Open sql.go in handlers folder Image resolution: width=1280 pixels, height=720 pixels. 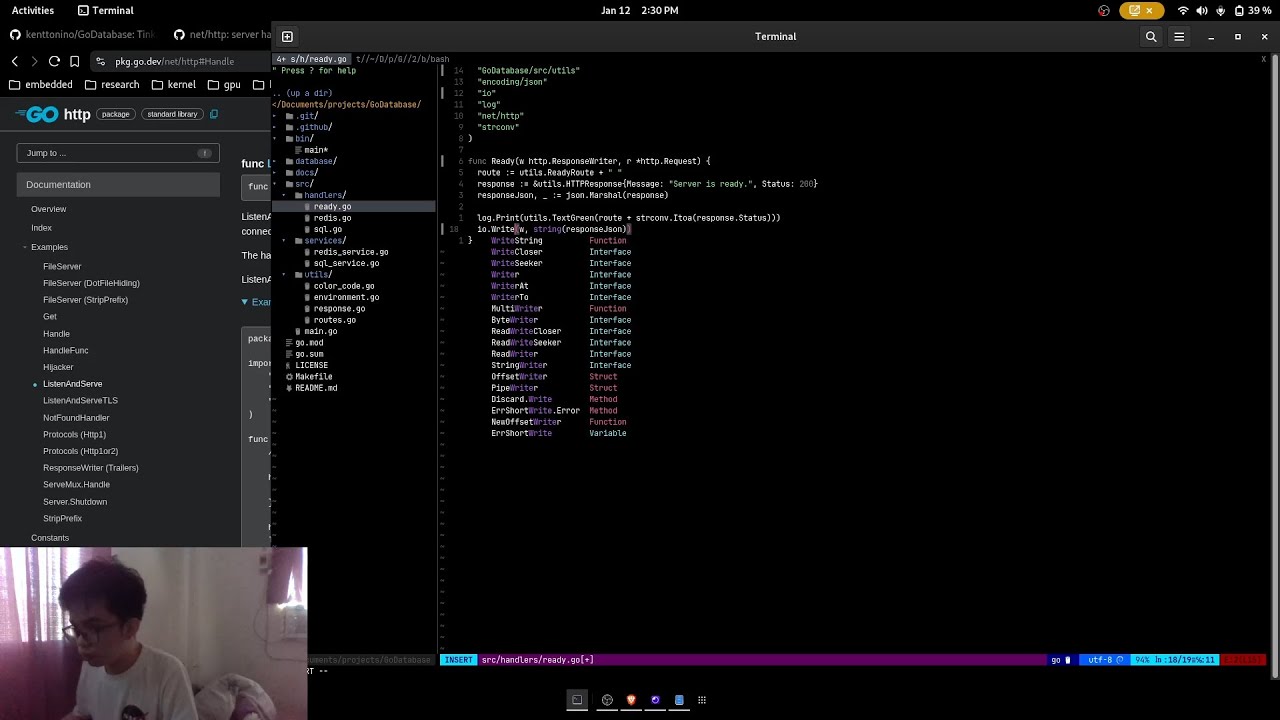point(328,229)
